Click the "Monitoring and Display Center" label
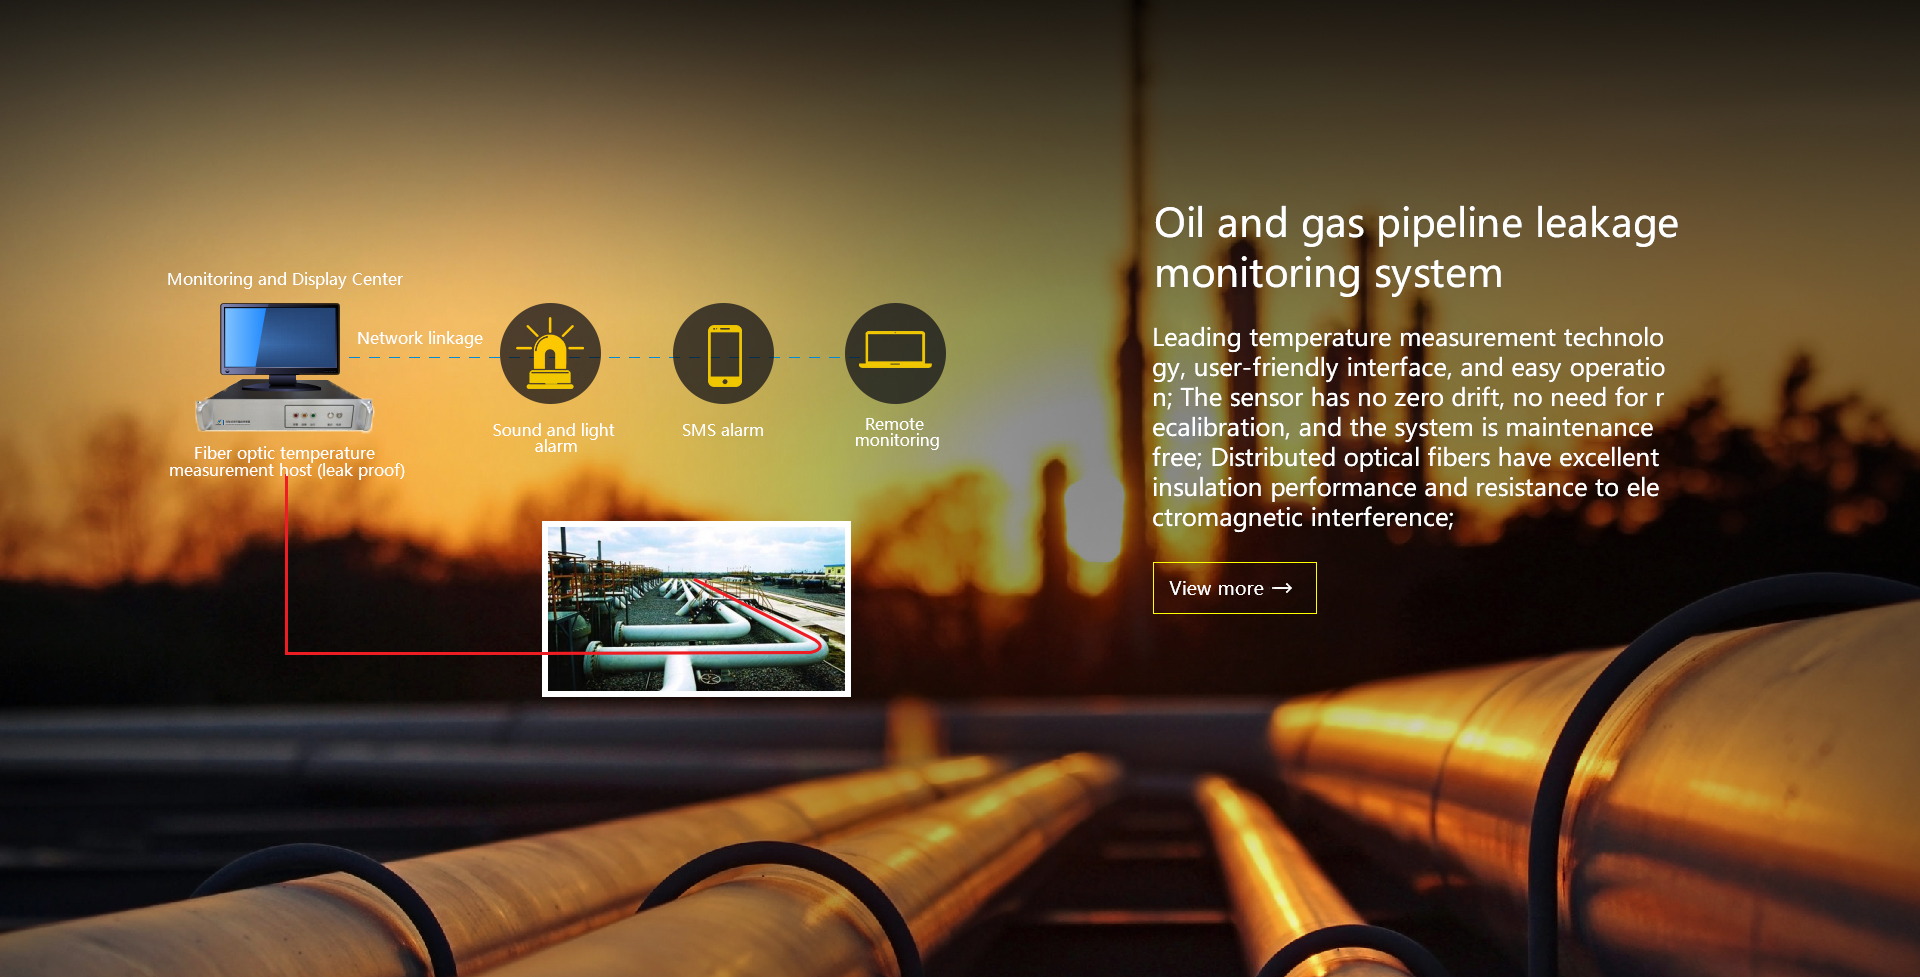 (x=284, y=279)
